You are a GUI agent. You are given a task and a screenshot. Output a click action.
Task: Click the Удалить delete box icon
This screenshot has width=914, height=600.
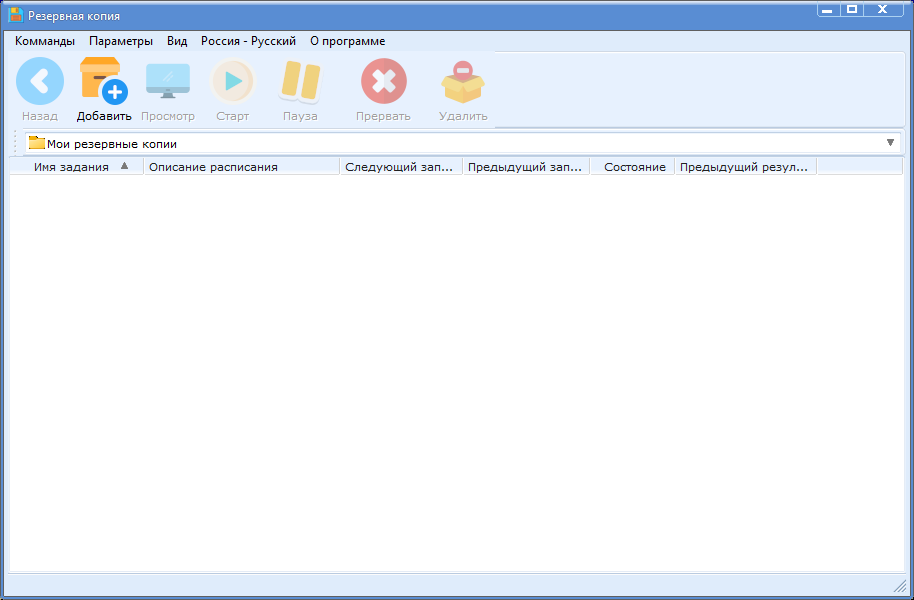462,81
